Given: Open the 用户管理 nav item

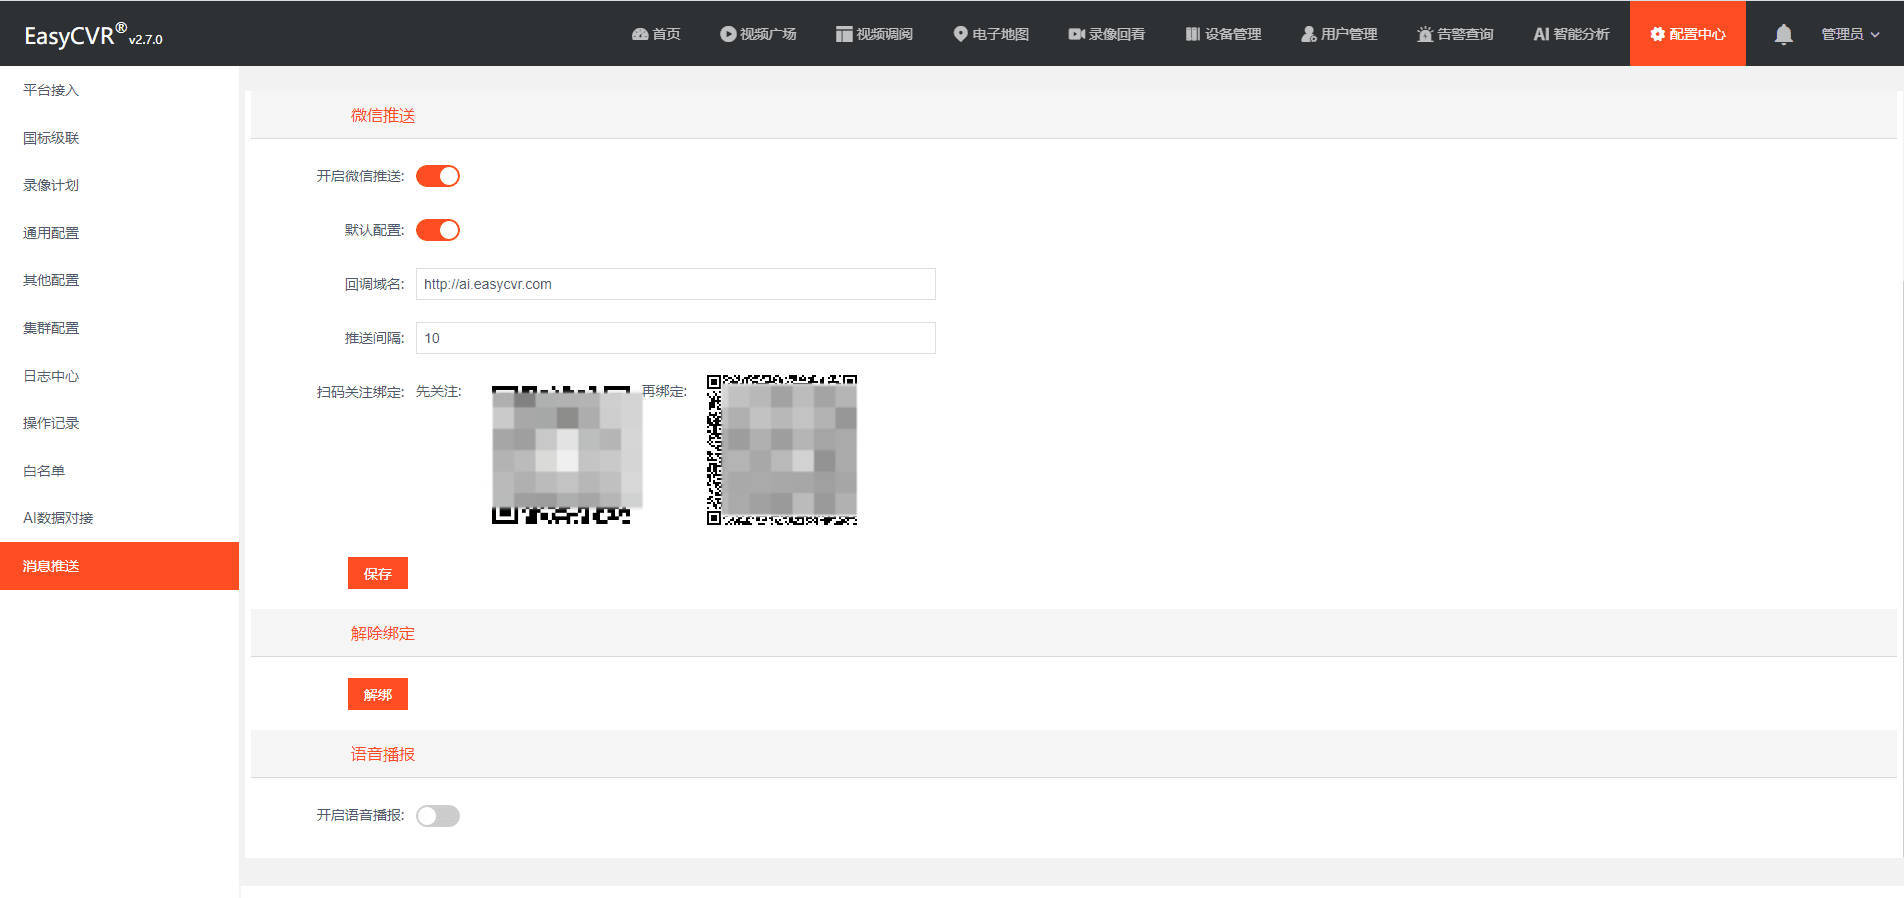Looking at the screenshot, I should point(1339,34).
